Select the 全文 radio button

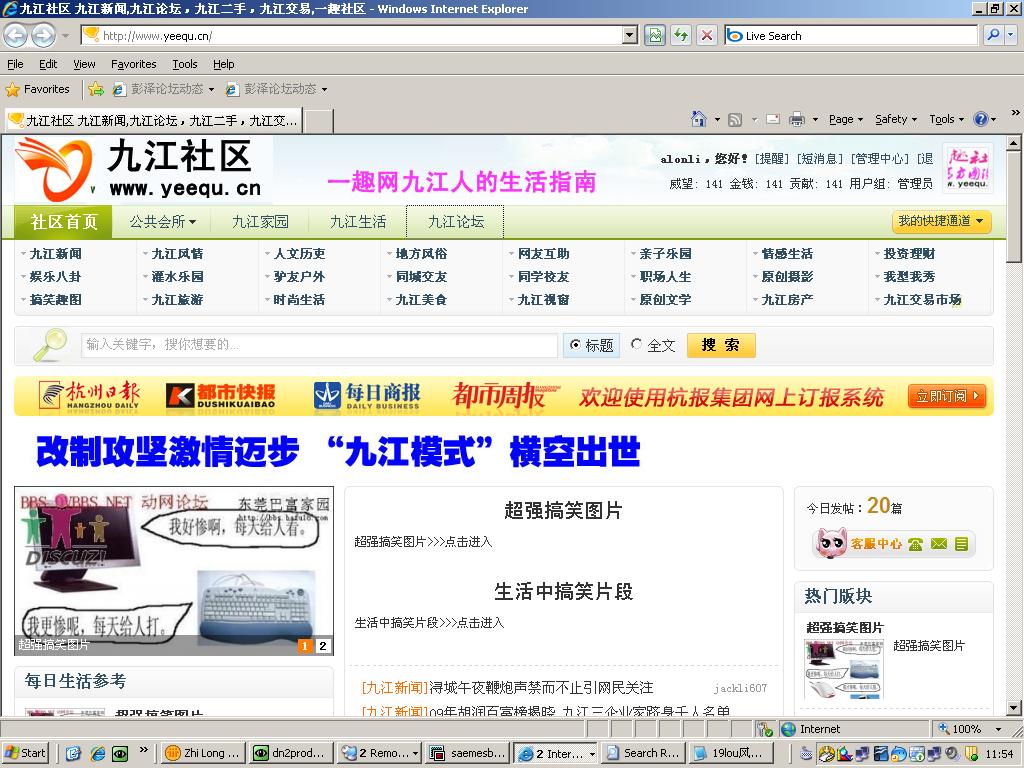(636, 345)
